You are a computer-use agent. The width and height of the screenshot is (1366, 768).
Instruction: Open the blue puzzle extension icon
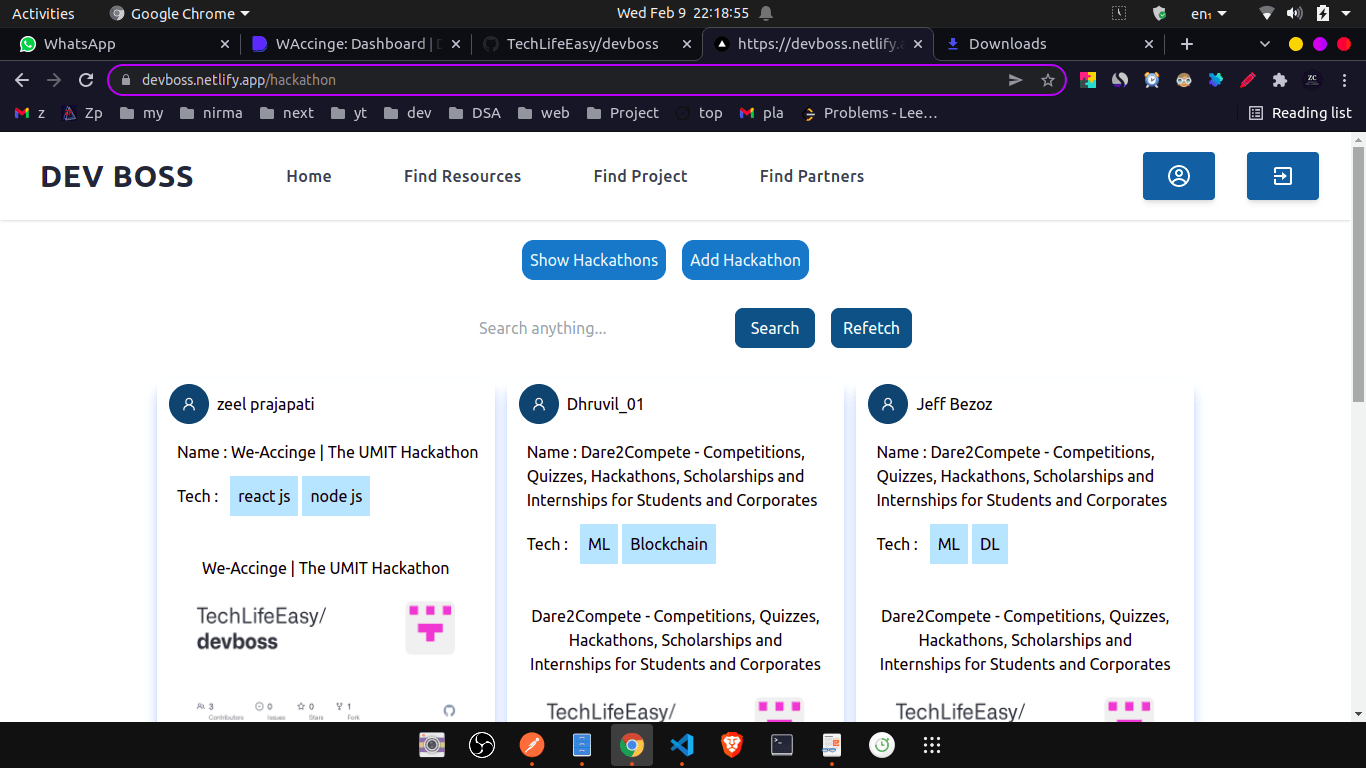(x=1216, y=80)
